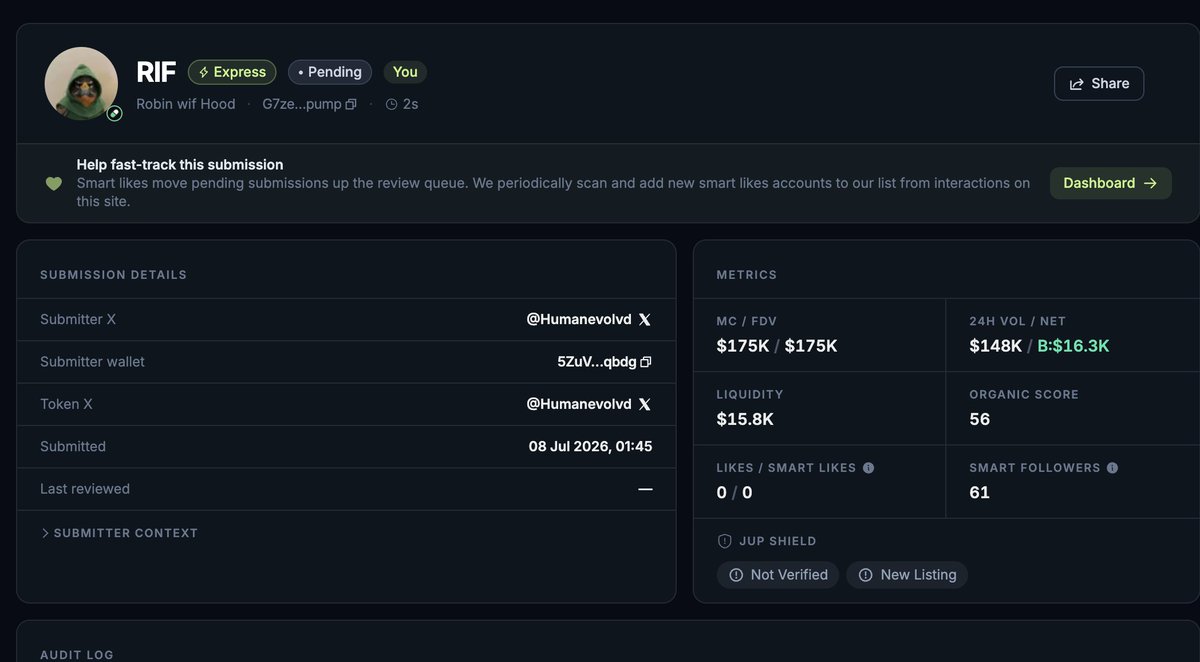The image size is (1200, 662).
Task: Click the Metrics heading
Action: [747, 275]
